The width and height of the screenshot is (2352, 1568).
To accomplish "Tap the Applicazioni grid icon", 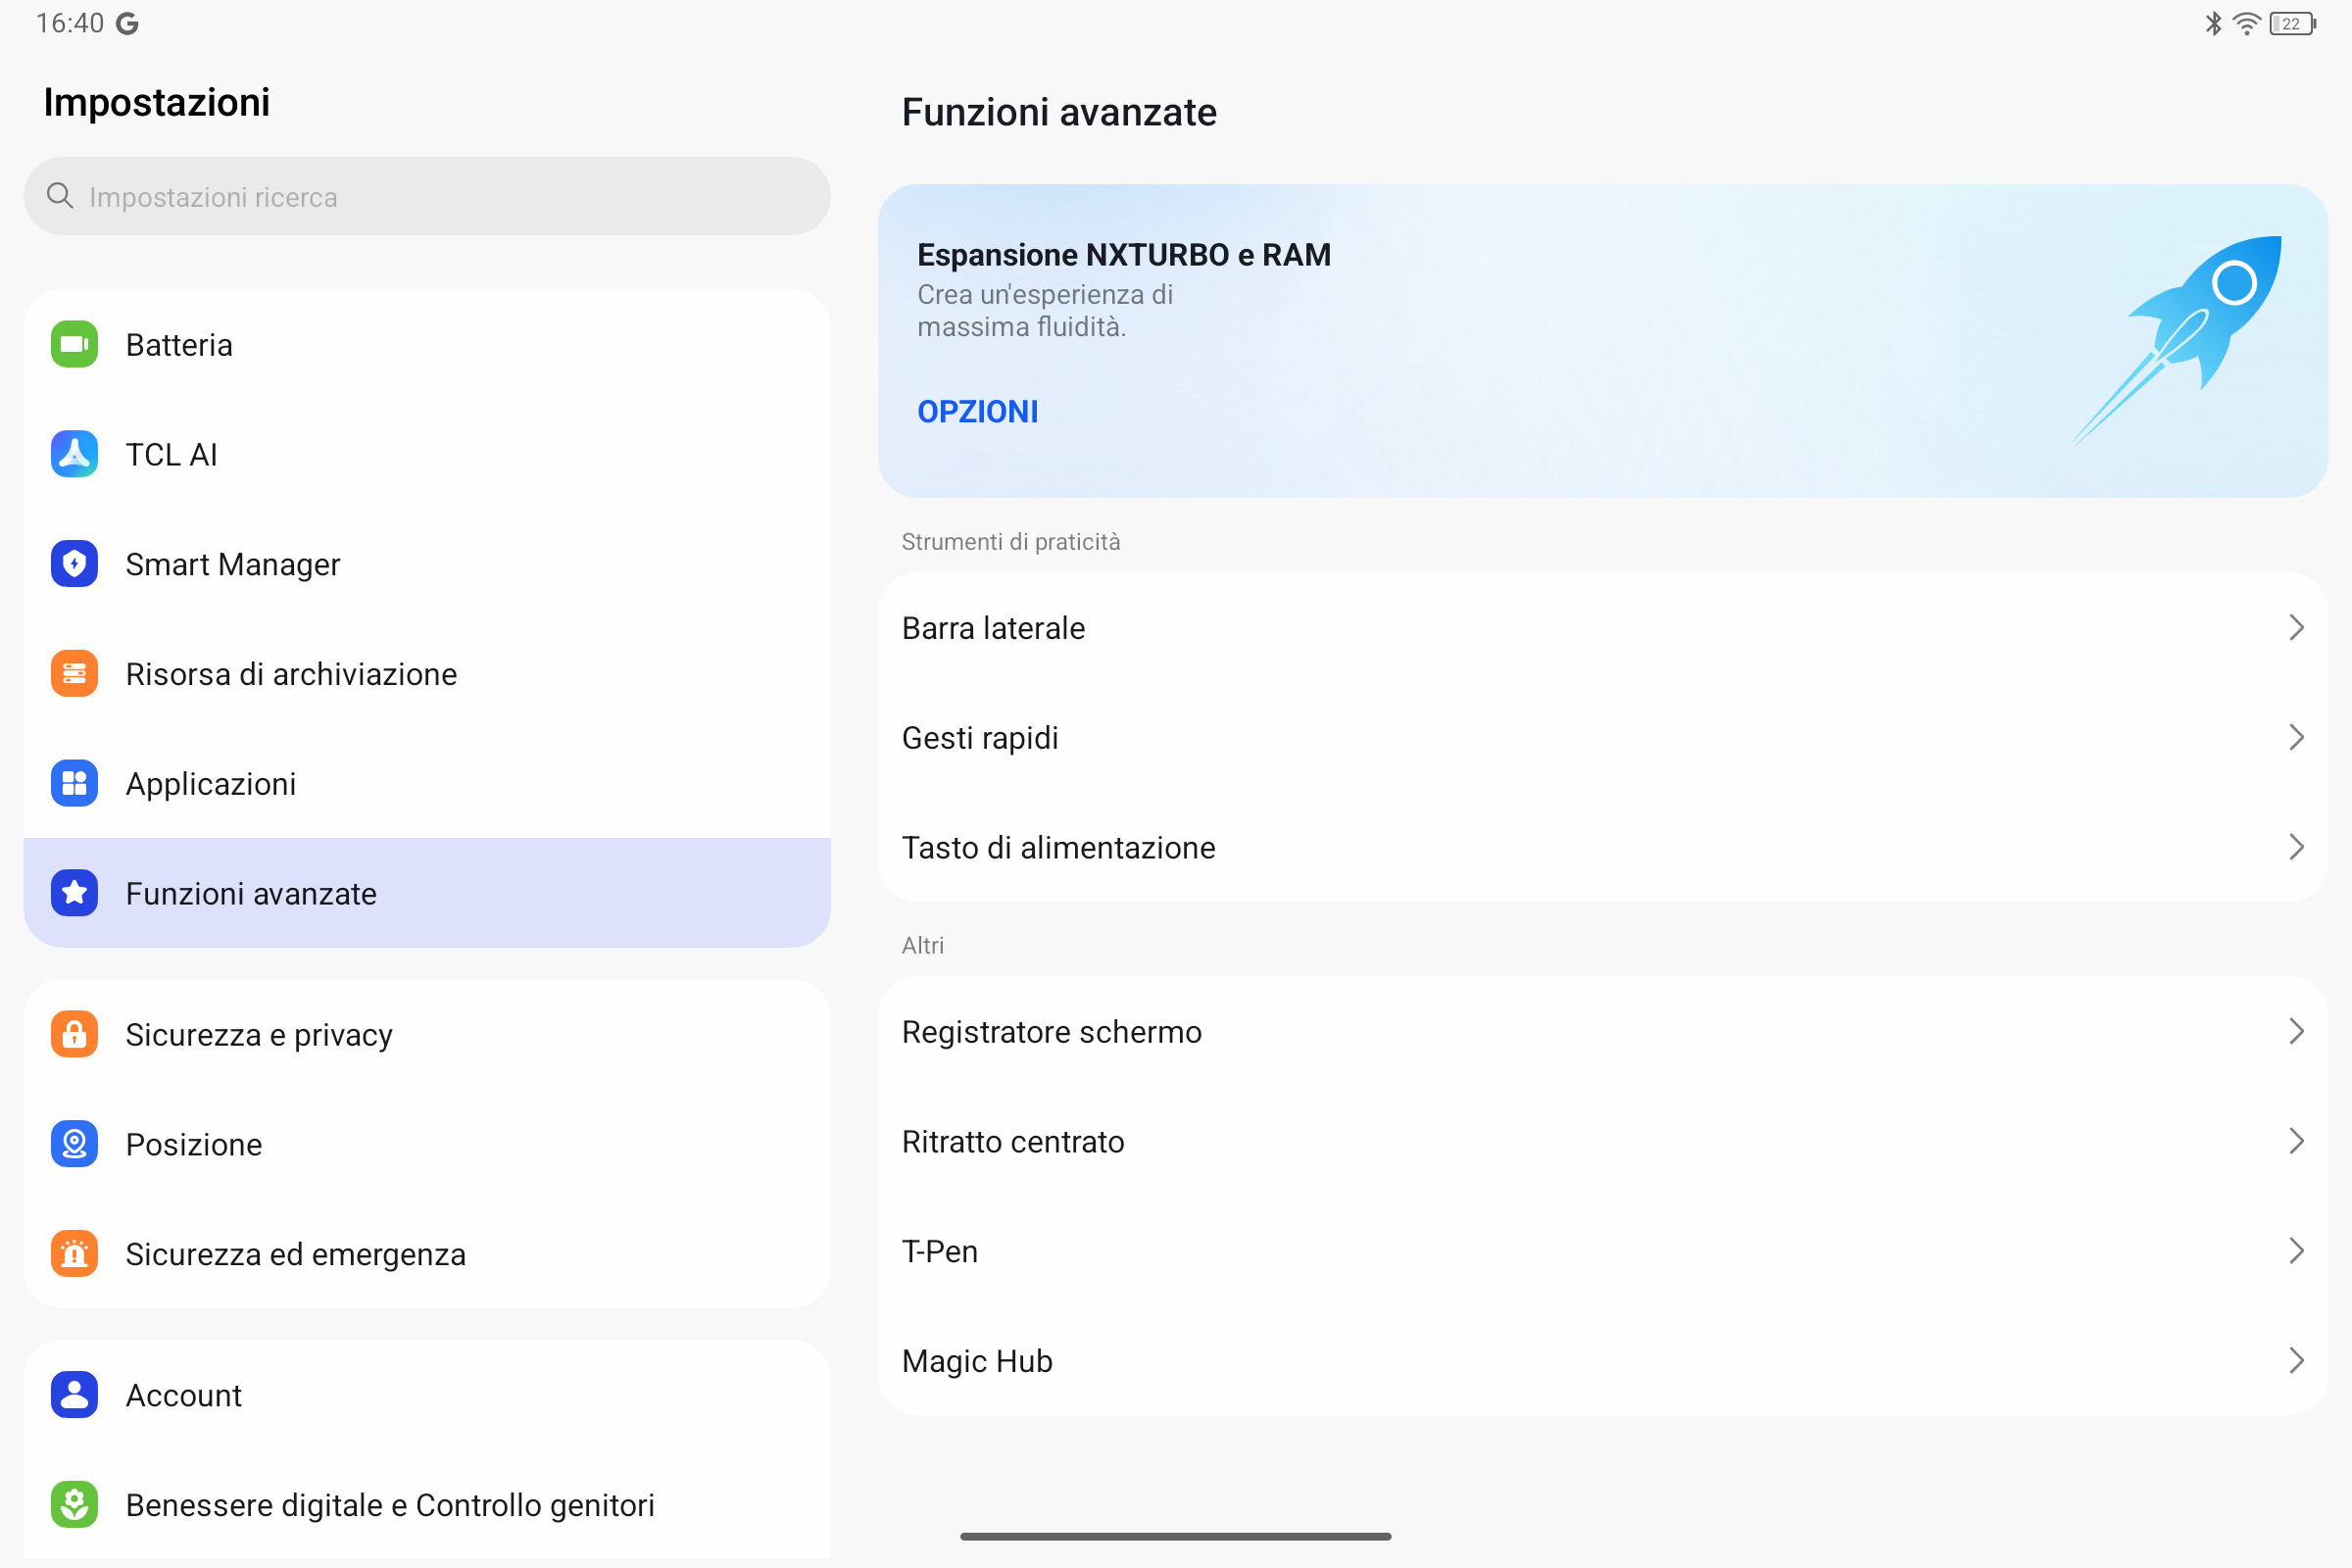I will (x=74, y=783).
